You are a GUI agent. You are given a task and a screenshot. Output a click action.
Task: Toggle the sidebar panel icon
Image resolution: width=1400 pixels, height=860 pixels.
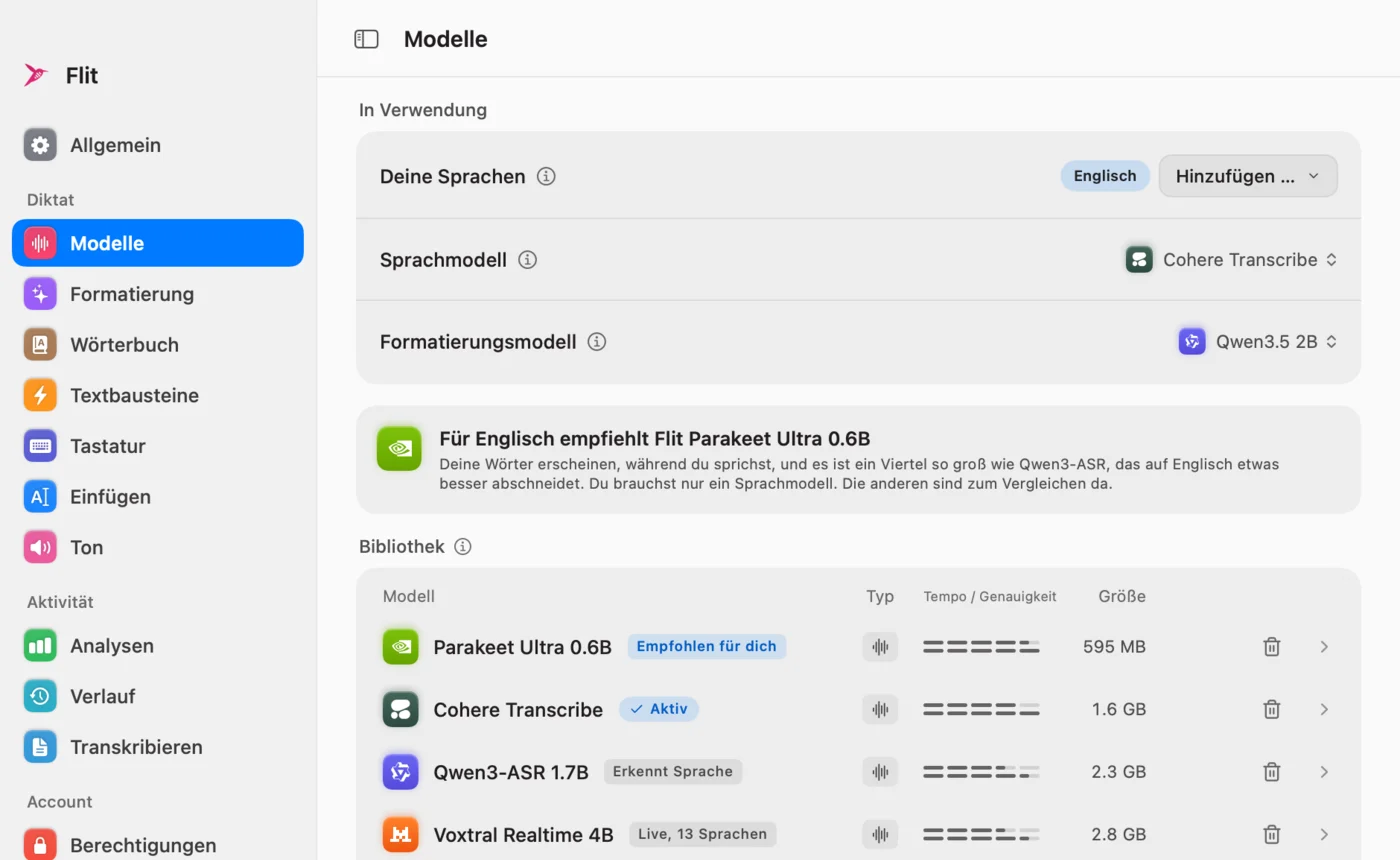tap(367, 39)
